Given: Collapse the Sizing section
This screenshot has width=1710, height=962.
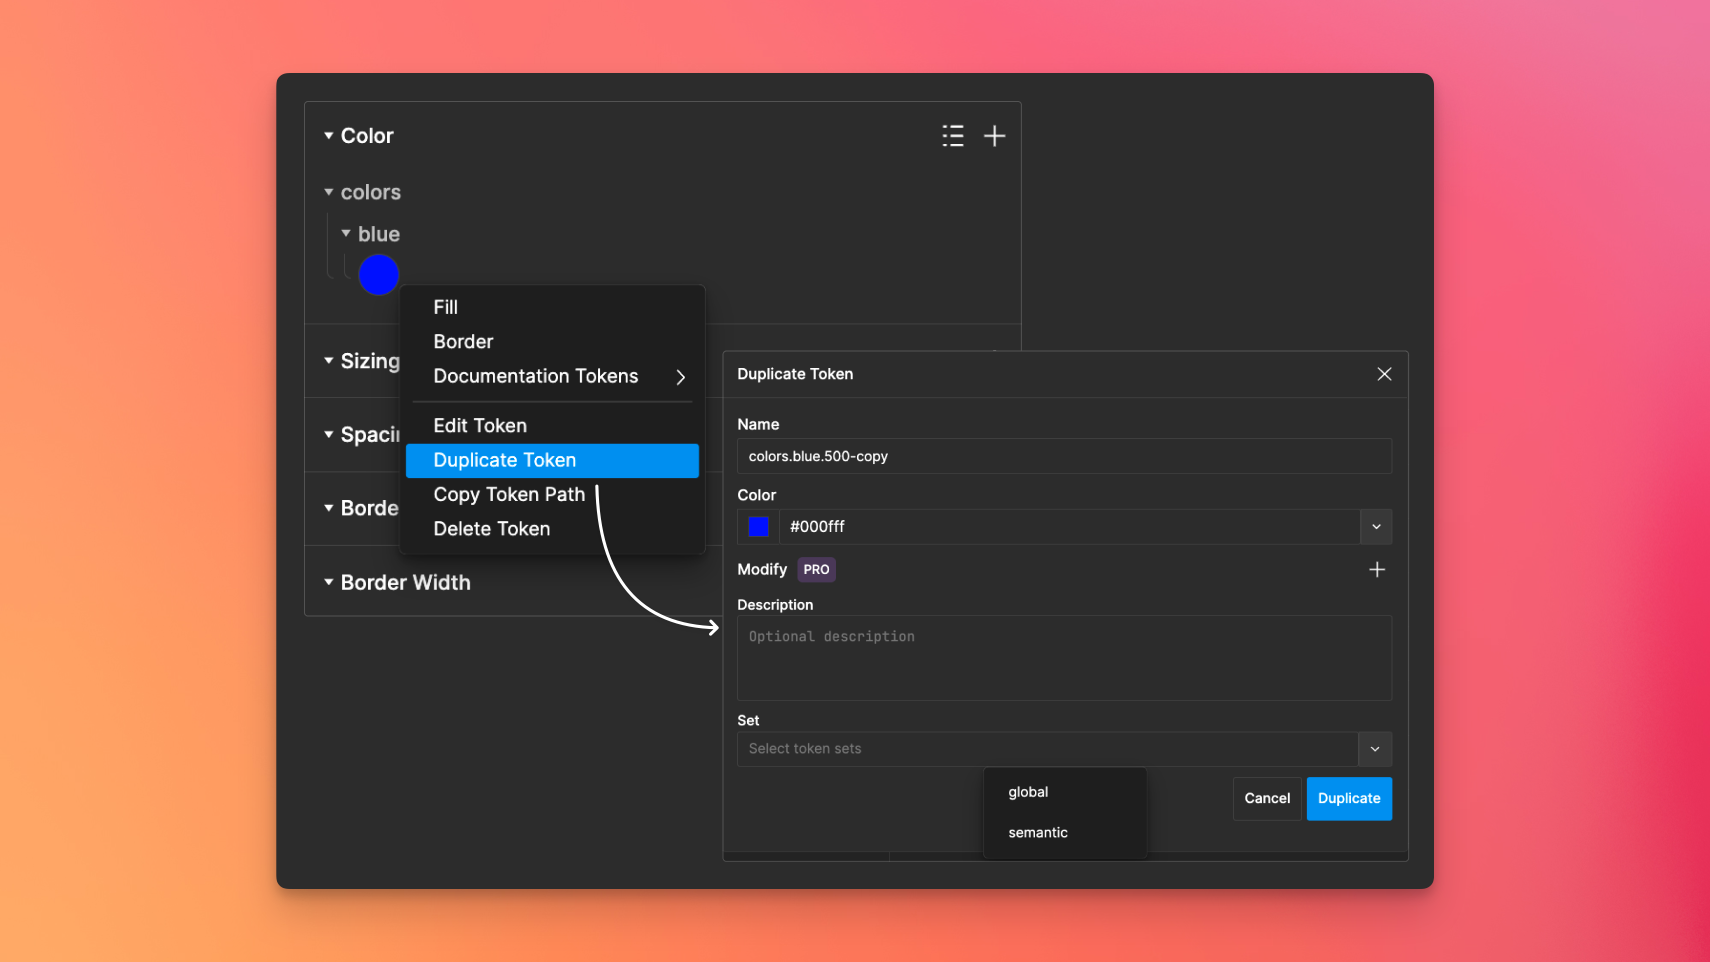Looking at the screenshot, I should tap(328, 360).
